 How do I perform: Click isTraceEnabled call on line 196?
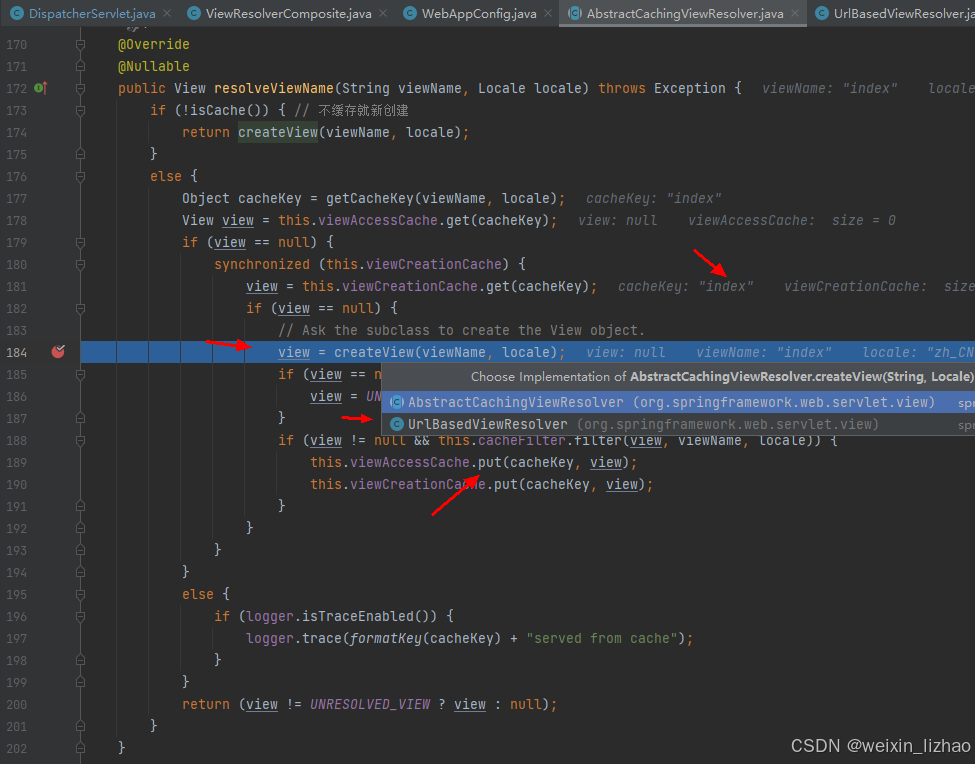[357, 616]
